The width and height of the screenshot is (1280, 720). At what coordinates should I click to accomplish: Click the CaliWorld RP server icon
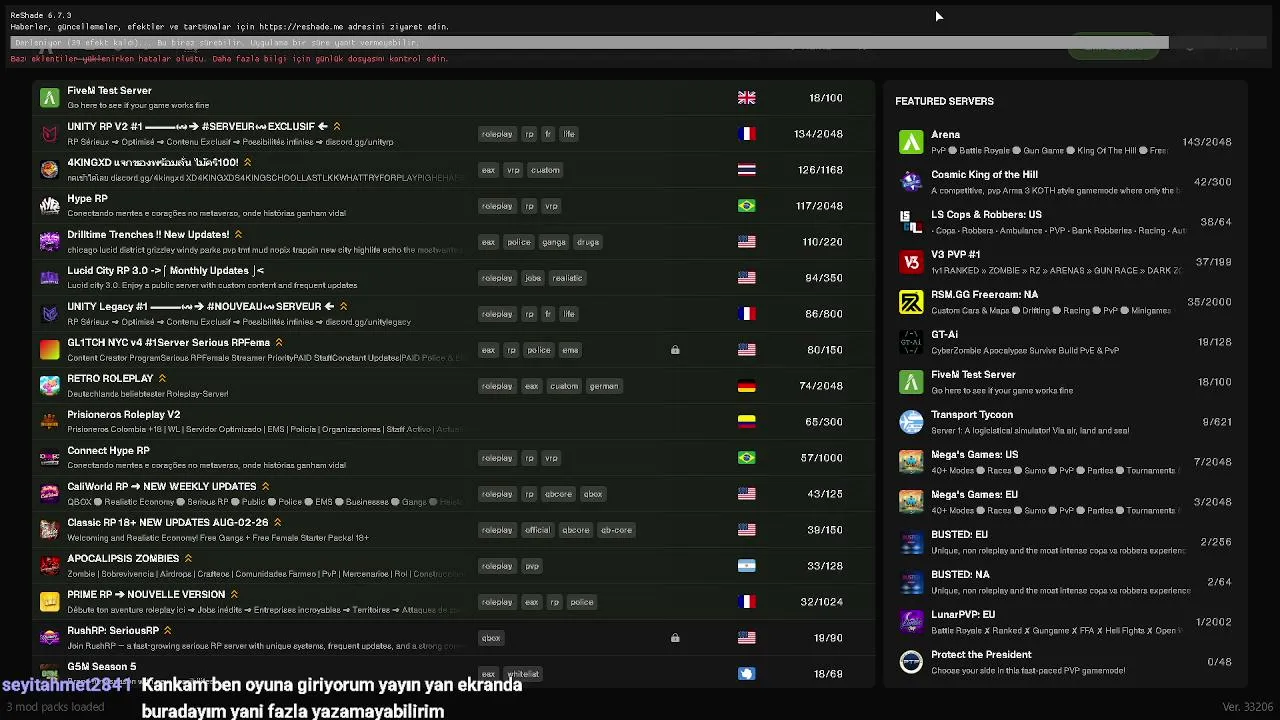click(49, 494)
